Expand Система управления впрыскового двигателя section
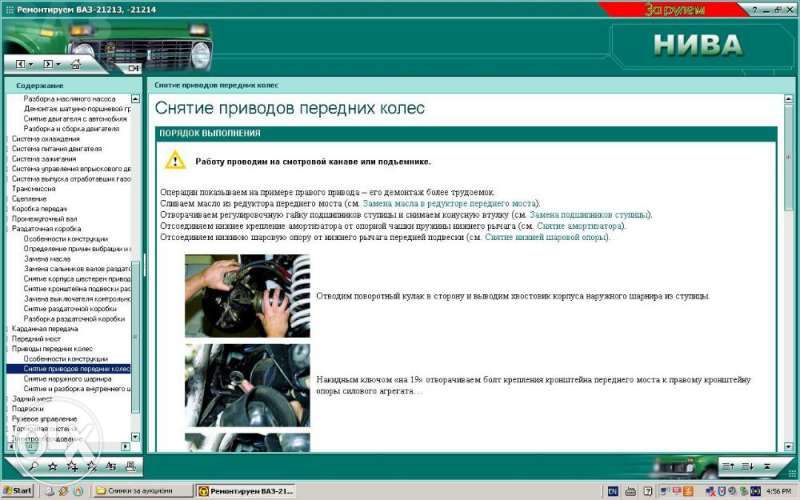The image size is (800, 500). tap(71, 168)
